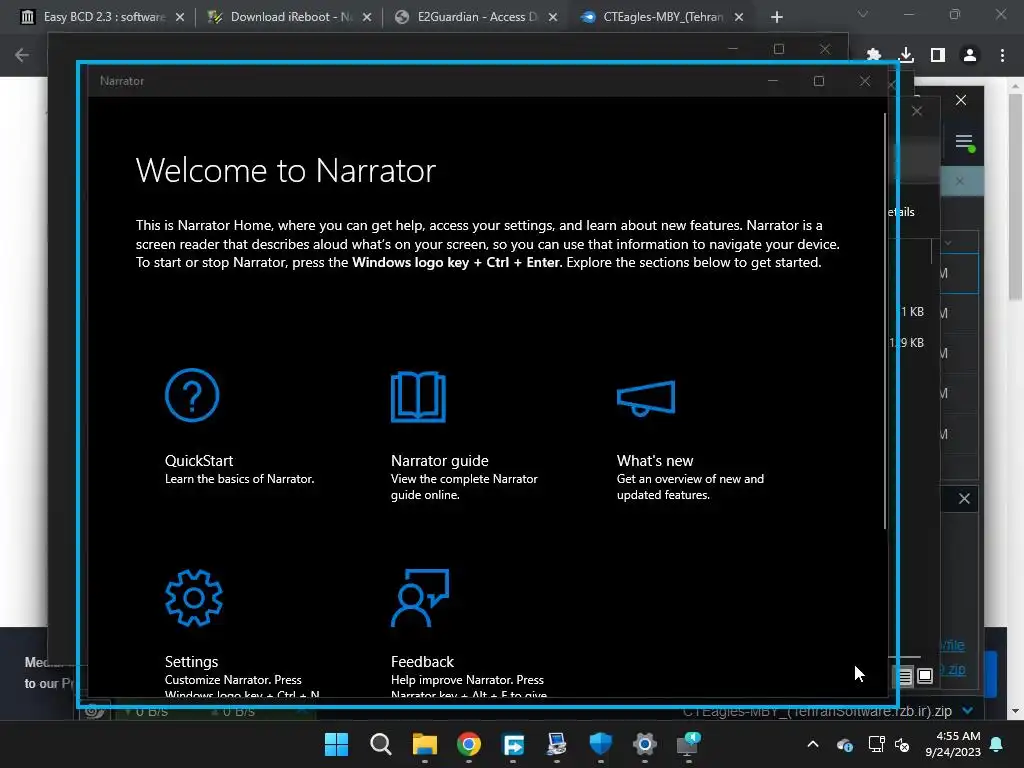The width and height of the screenshot is (1024, 768).
Task: Open the browser profile icon
Action: pos(970,56)
